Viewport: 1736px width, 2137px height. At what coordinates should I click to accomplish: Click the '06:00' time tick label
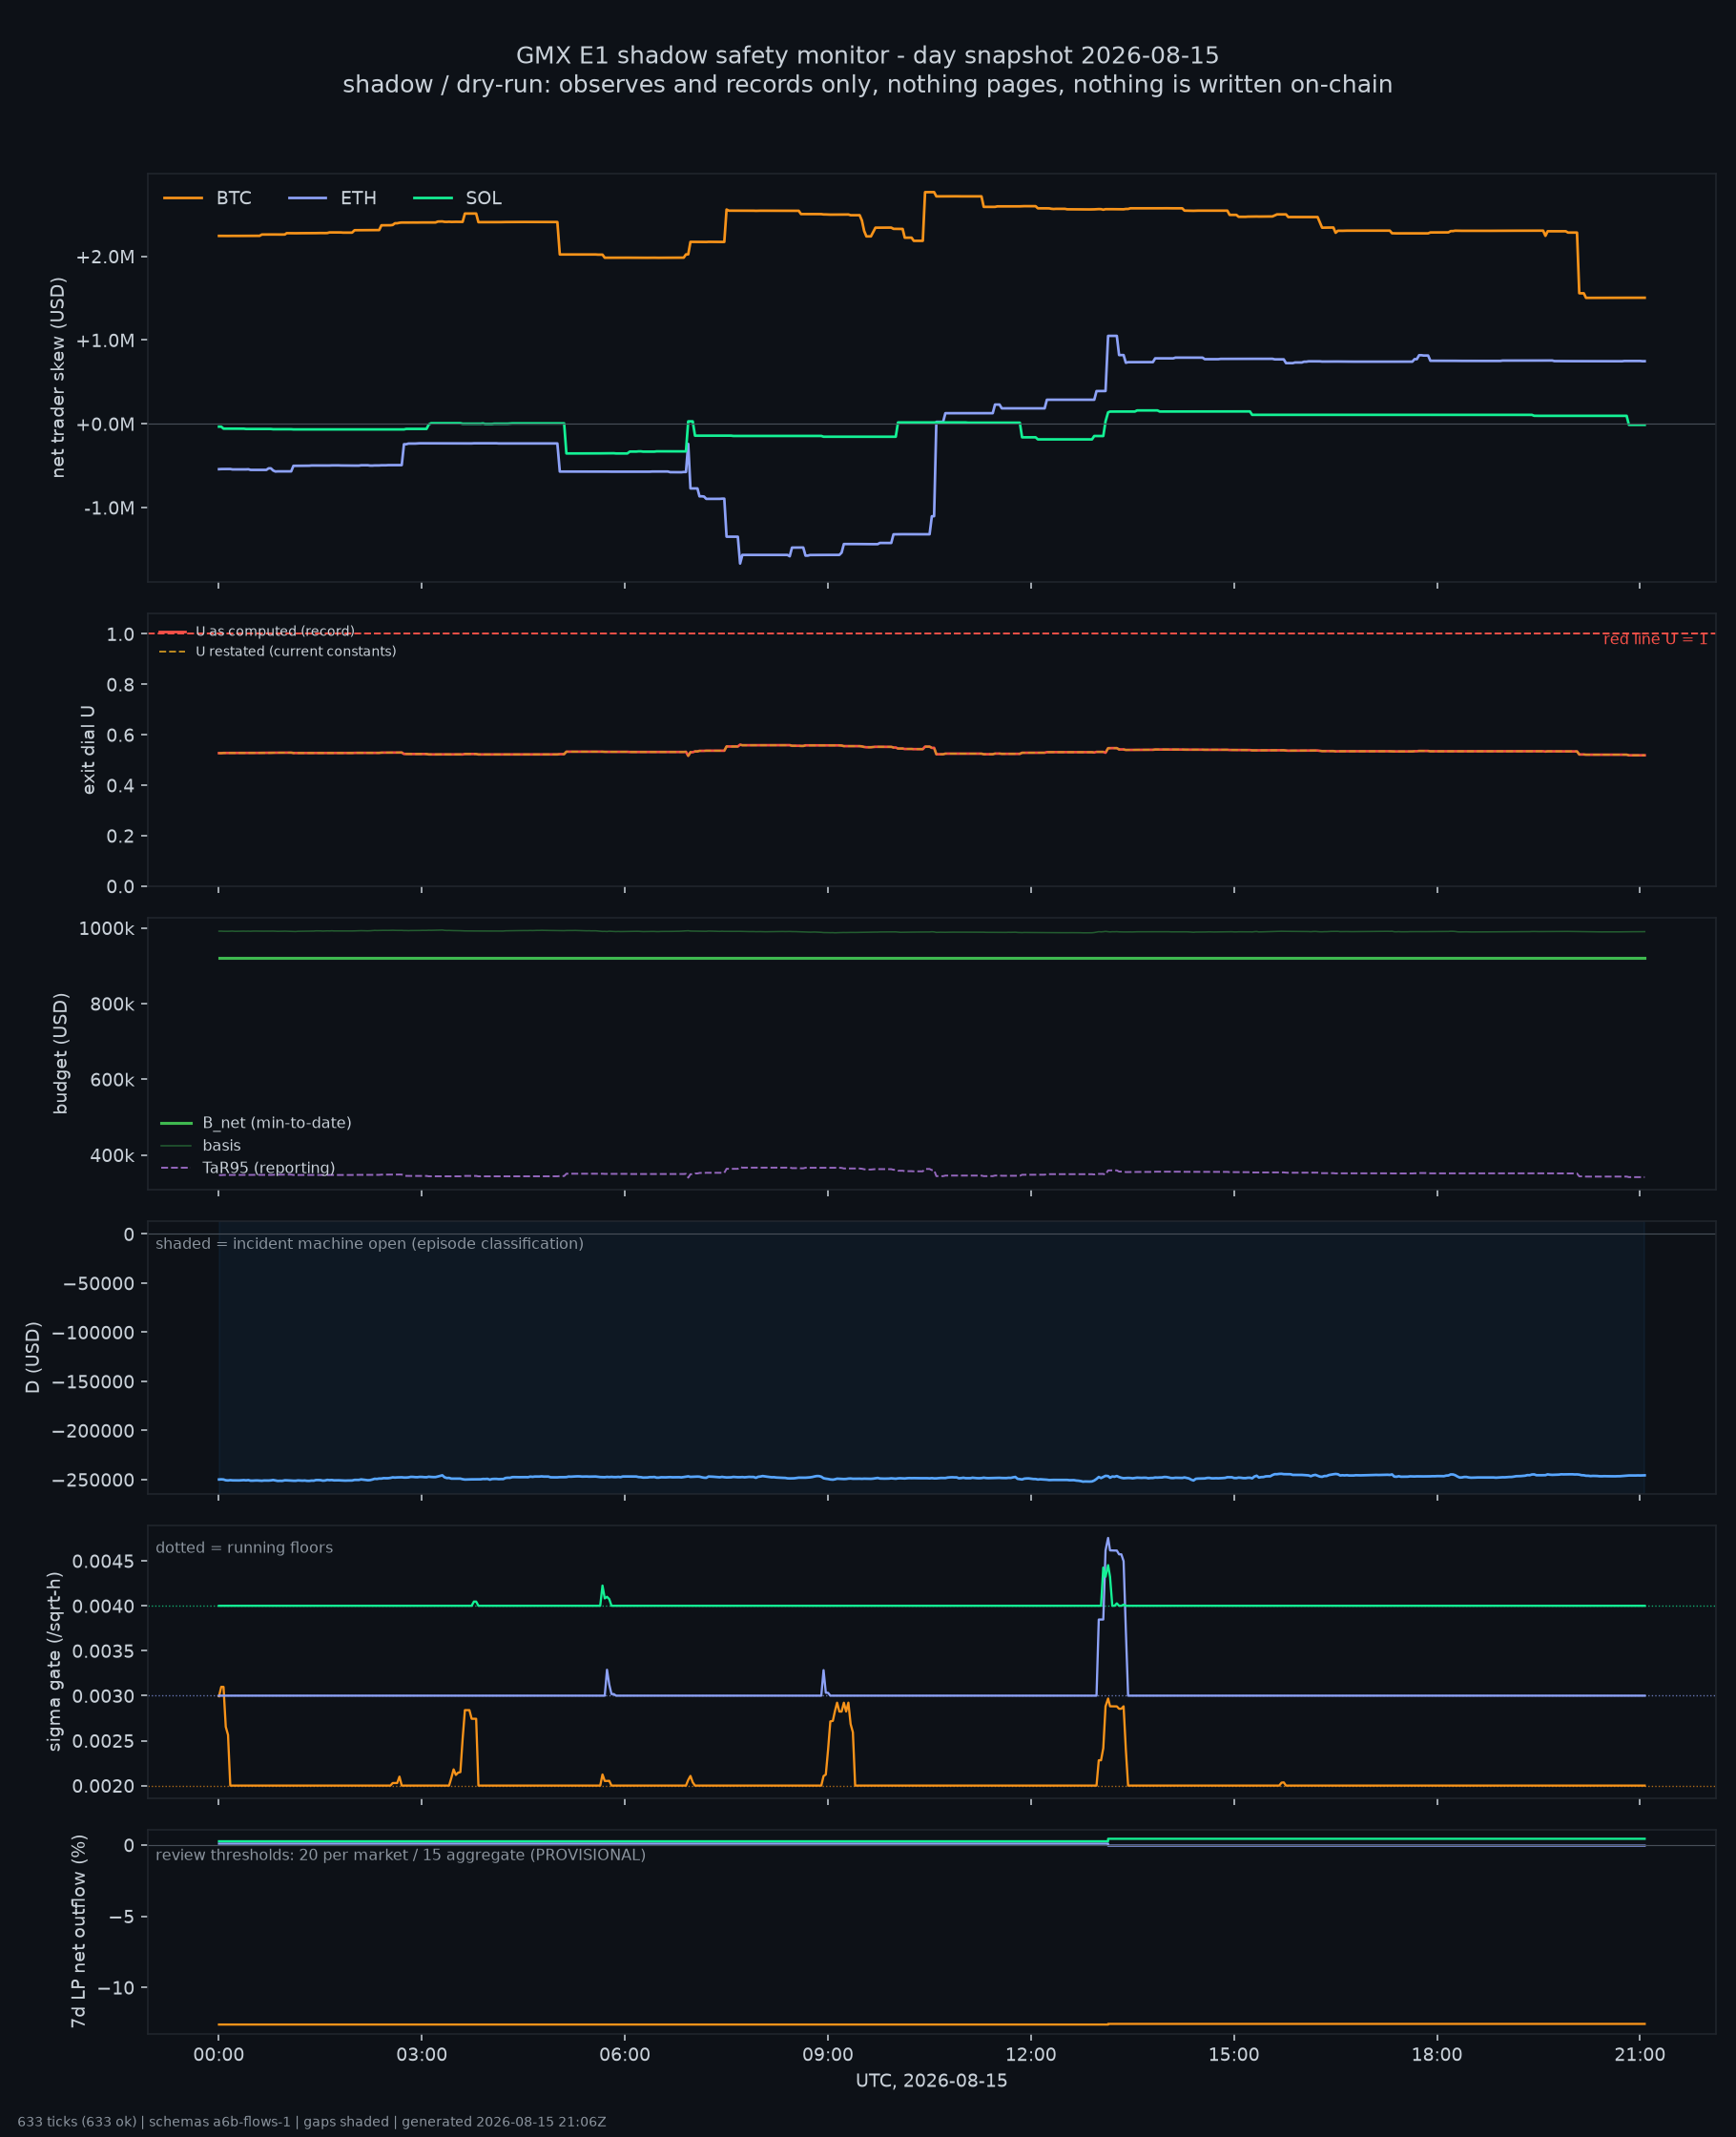pyautogui.click(x=625, y=2055)
